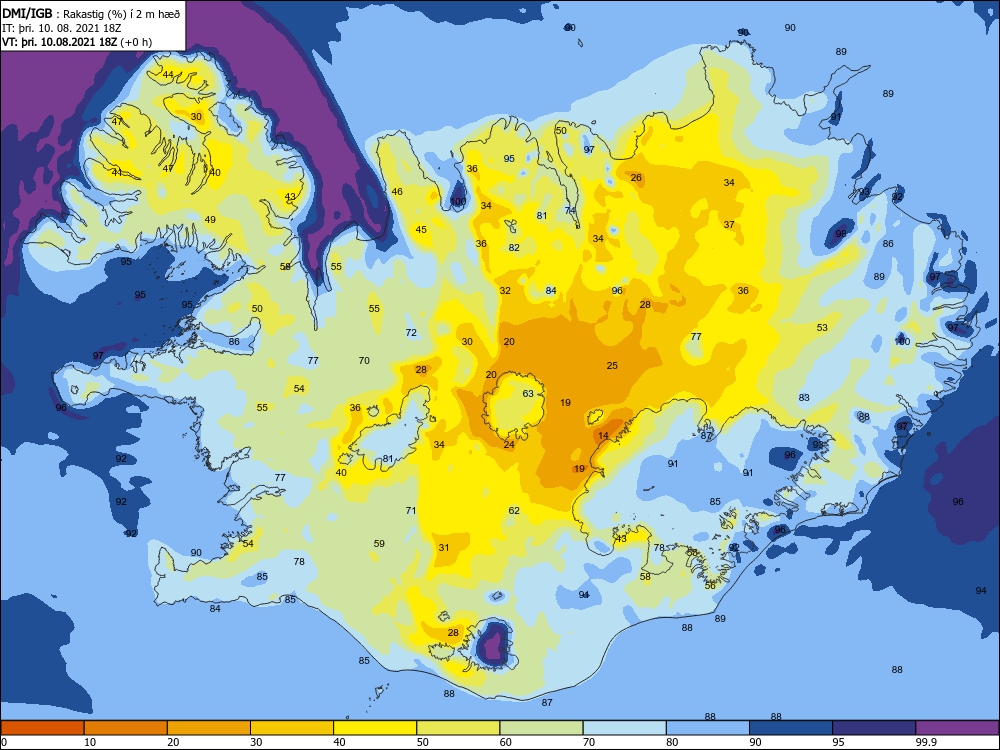The image size is (1000, 750).
Task: Click the humidity value 24 on the map
Action: click(x=509, y=445)
